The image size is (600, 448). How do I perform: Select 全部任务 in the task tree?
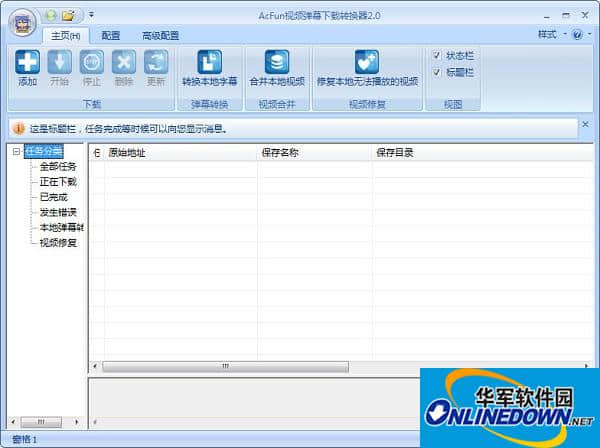58,166
